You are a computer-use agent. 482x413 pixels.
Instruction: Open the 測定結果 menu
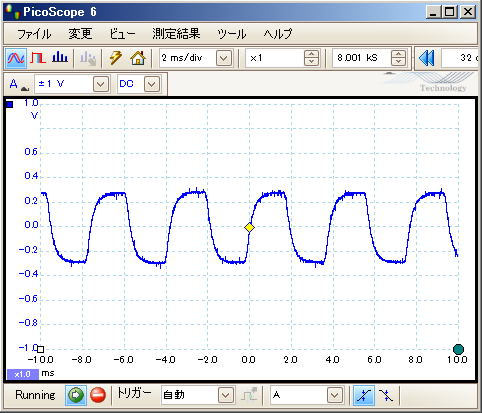click(x=176, y=34)
